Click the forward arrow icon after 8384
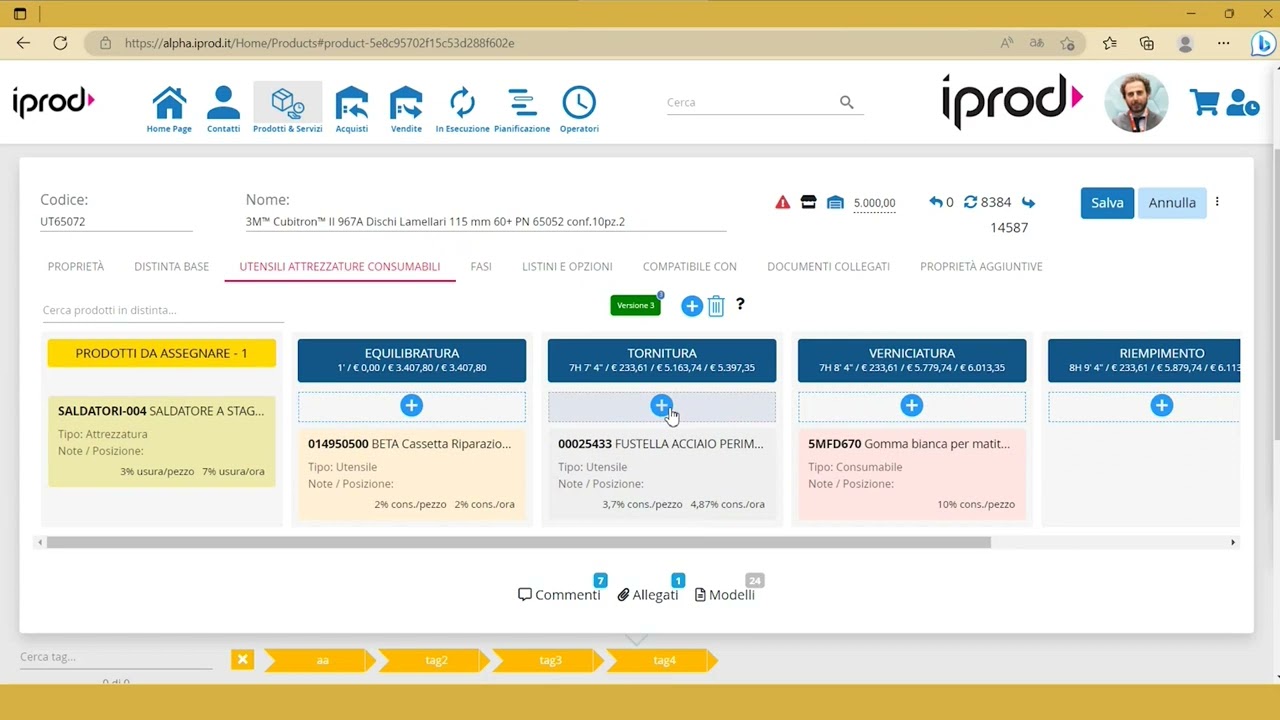The width and height of the screenshot is (1280, 720). pos(1028,202)
